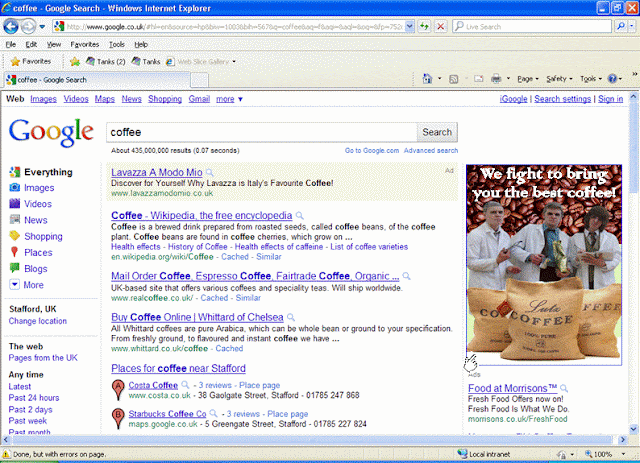Open Live Search provider dropdown arrow
The image size is (640, 463).
[631, 27]
